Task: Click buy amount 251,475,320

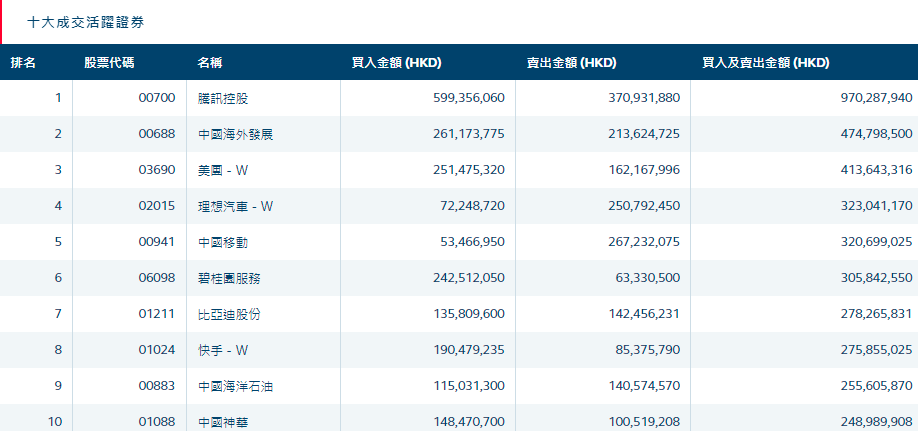Action: 469,170
